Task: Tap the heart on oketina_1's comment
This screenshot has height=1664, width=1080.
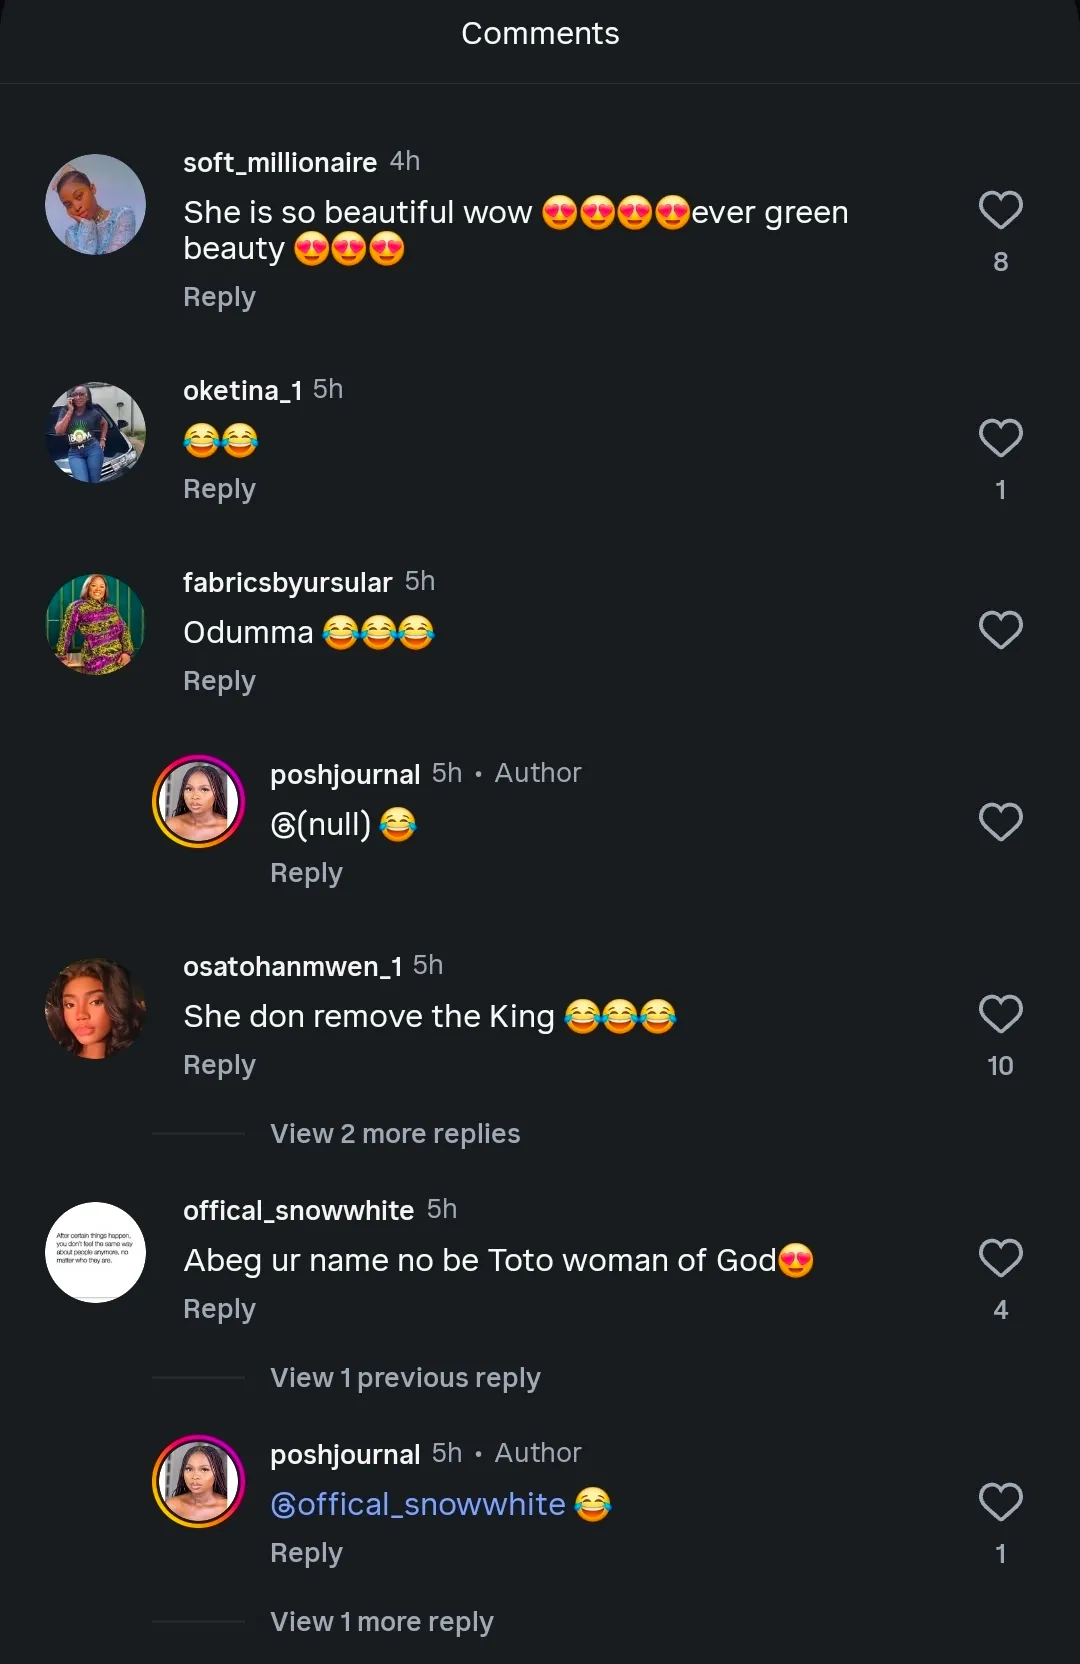Action: pos(1000,438)
